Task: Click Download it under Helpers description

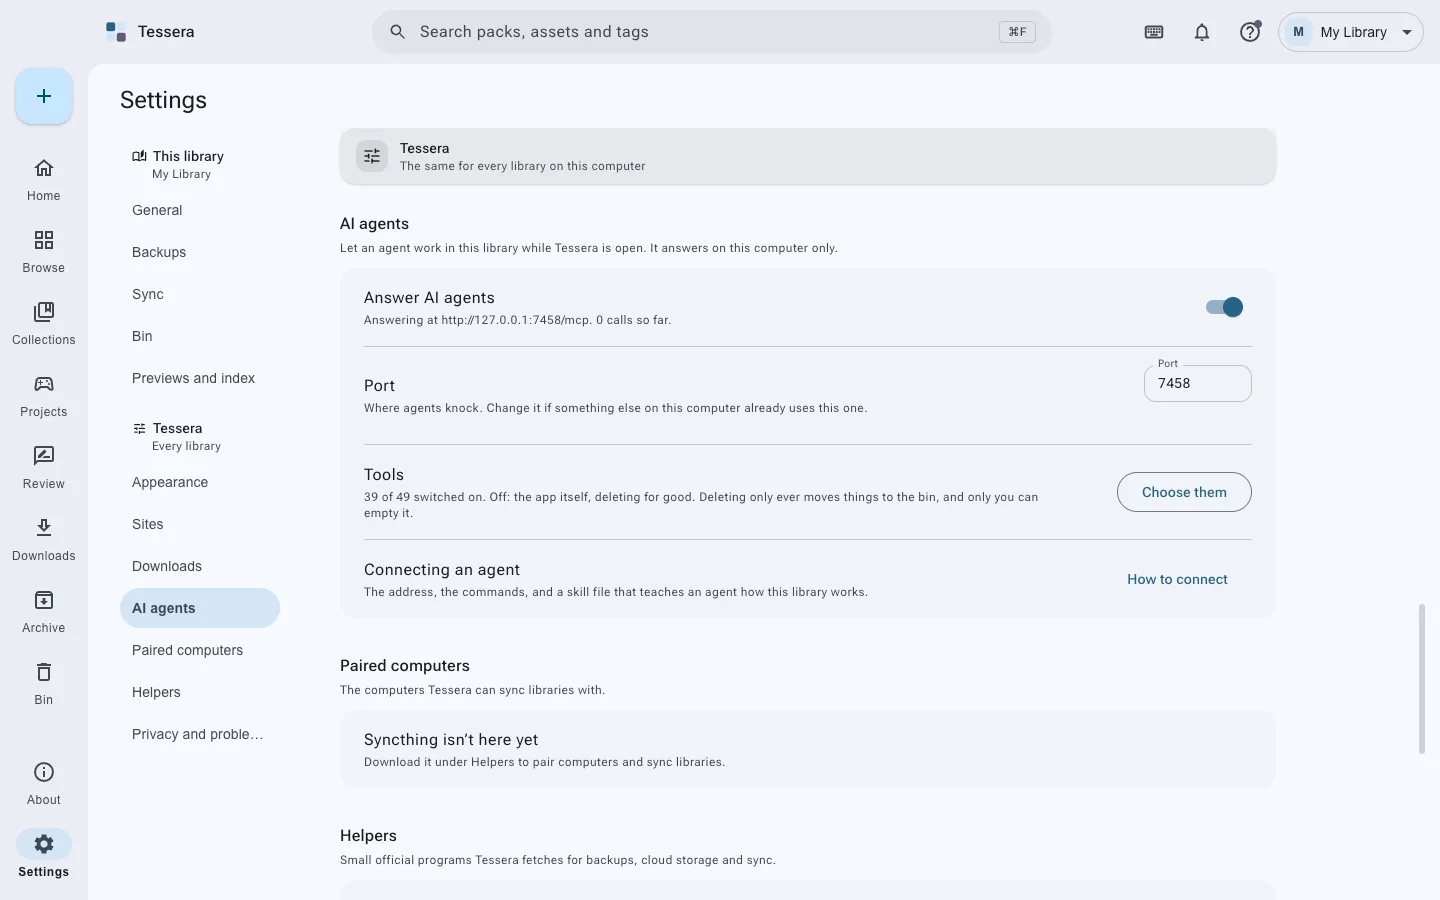Action: 544,762
